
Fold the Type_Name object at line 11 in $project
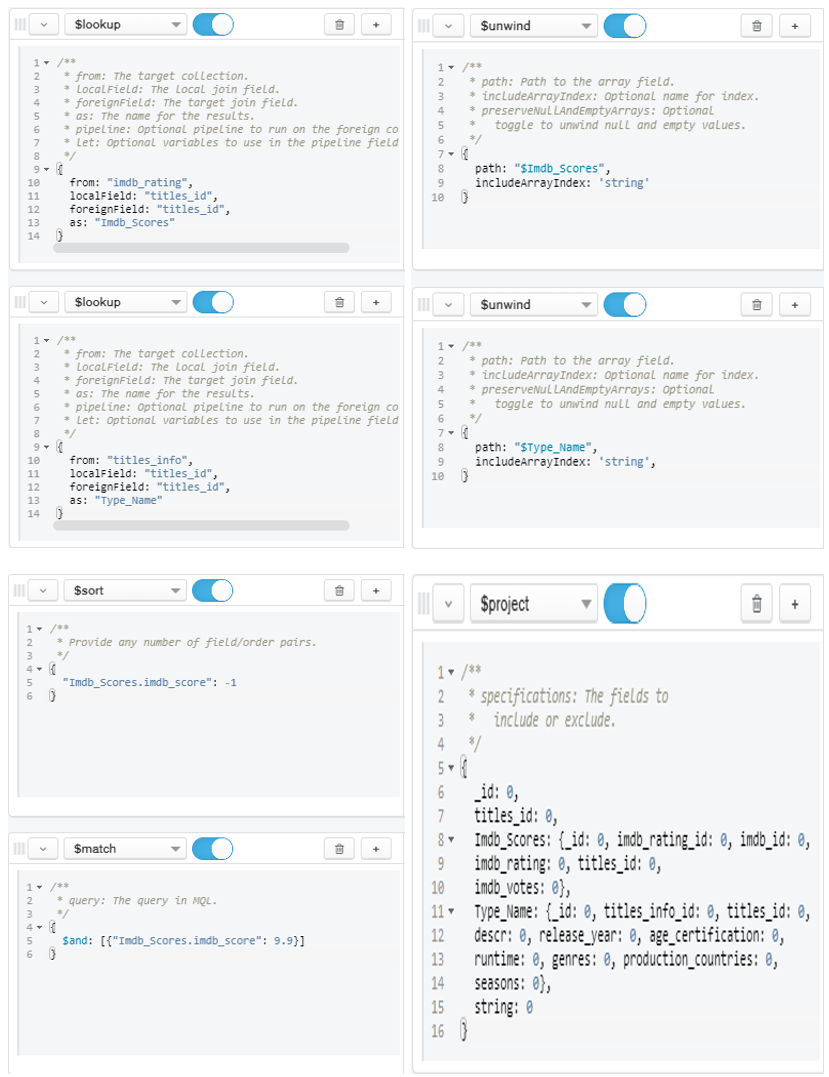pos(451,911)
